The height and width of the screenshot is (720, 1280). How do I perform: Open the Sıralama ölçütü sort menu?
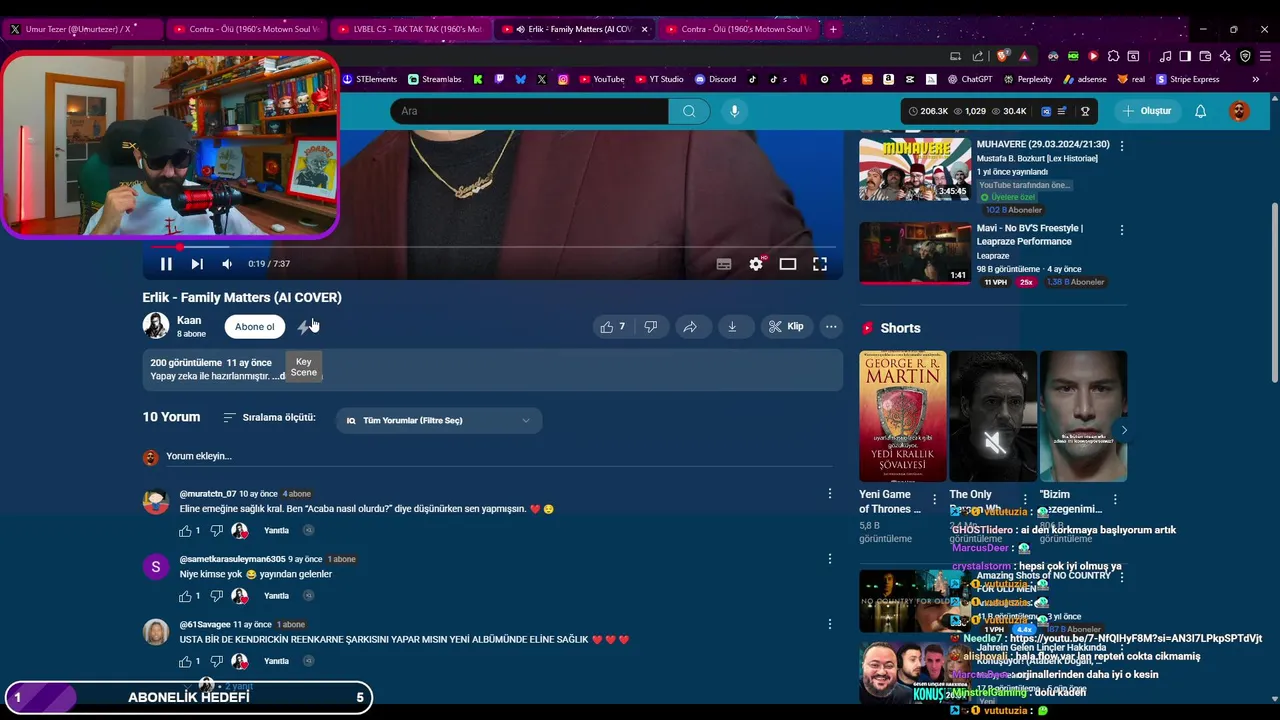click(269, 418)
